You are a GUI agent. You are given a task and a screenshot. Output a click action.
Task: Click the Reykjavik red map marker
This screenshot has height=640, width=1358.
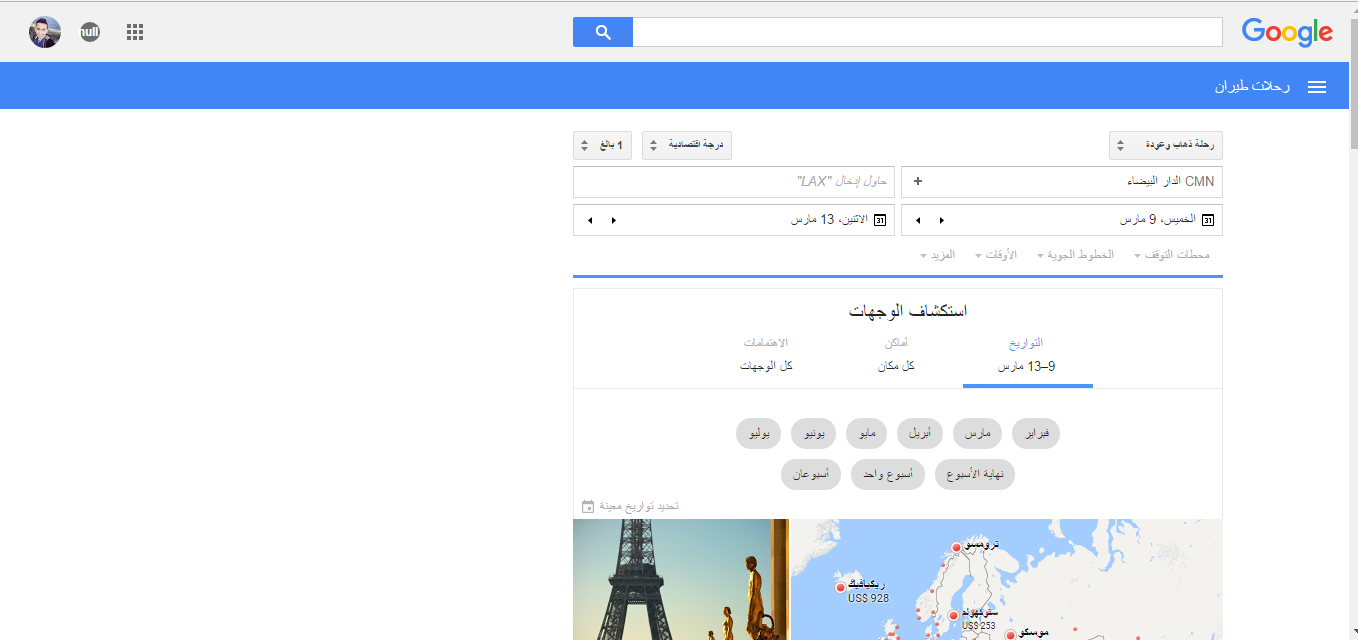point(840,588)
